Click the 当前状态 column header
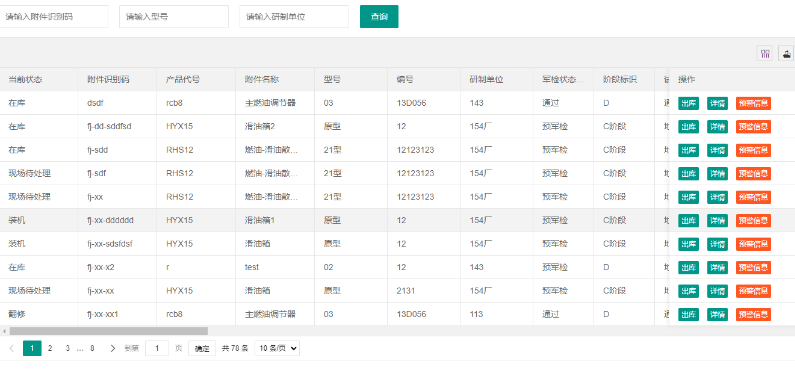The height and width of the screenshot is (369, 795). point(39,80)
